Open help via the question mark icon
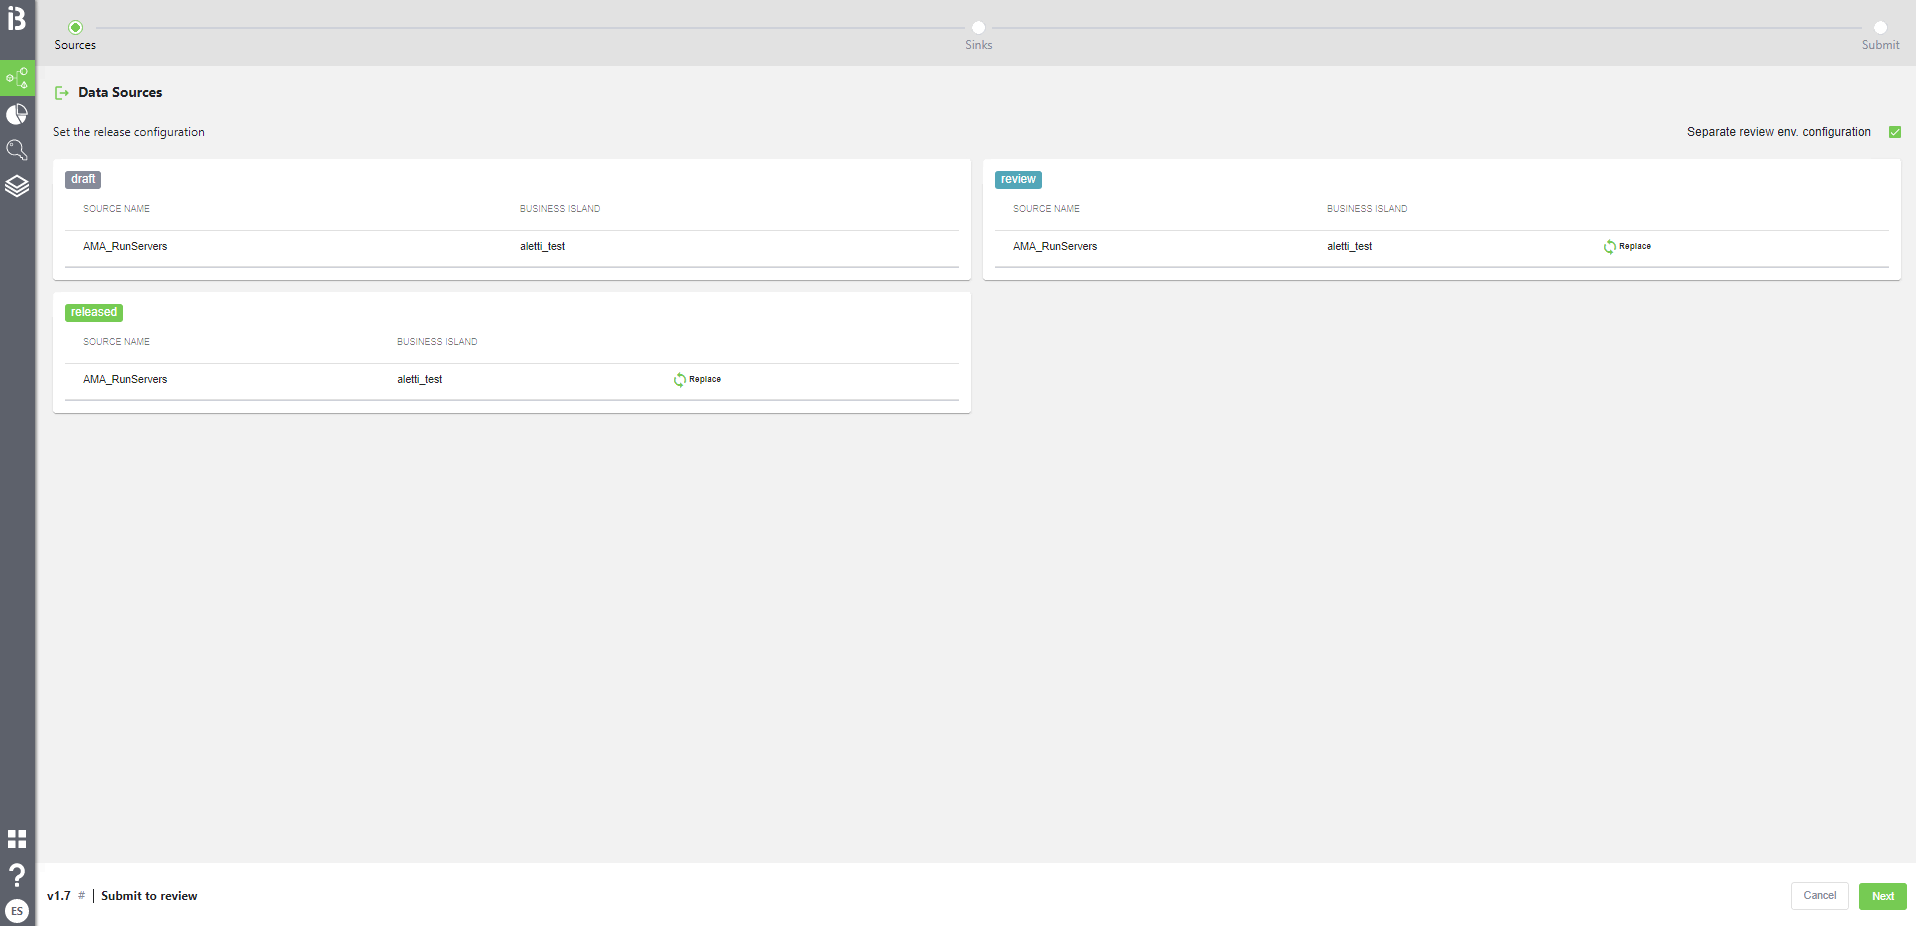 17,875
